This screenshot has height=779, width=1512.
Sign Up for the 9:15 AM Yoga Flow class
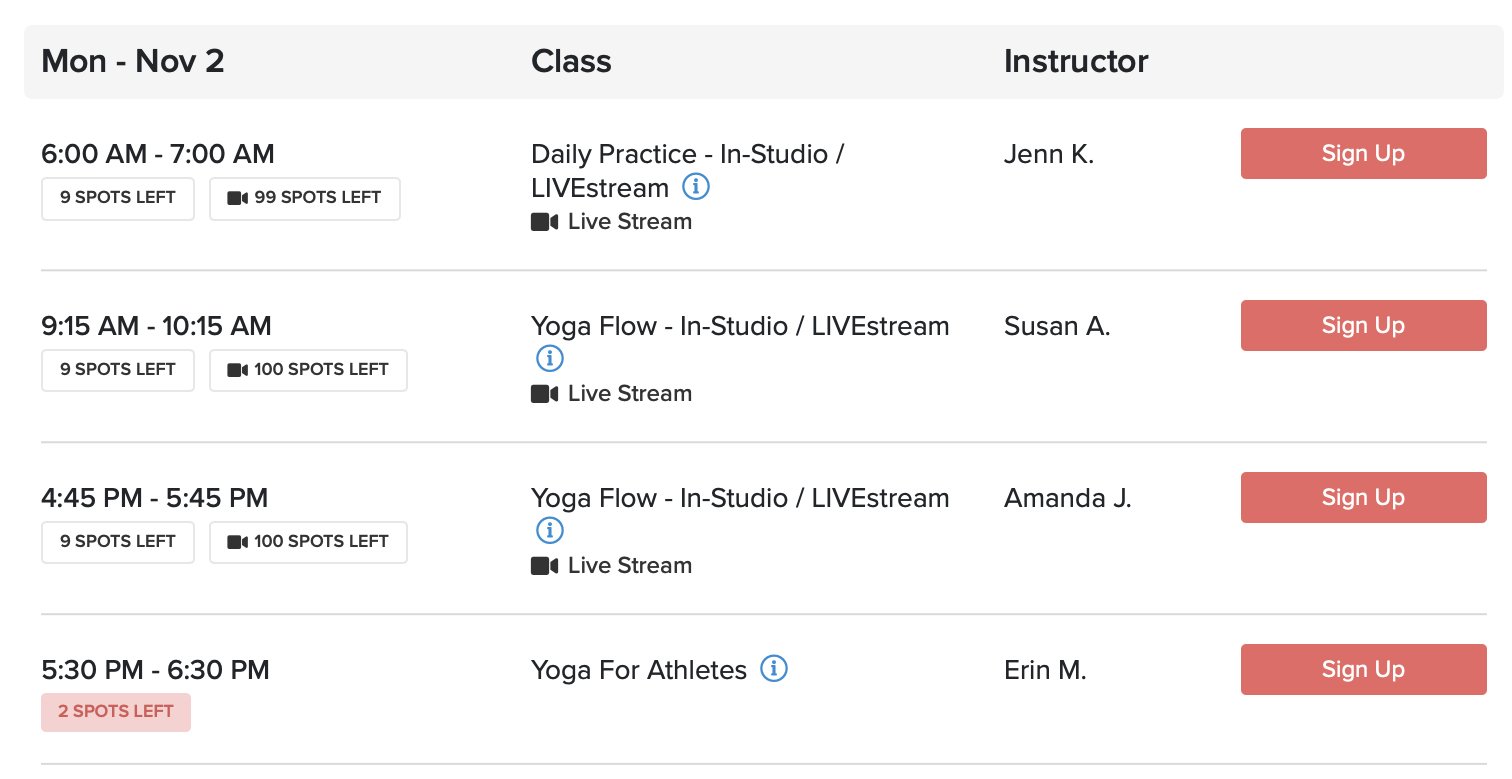[1362, 325]
